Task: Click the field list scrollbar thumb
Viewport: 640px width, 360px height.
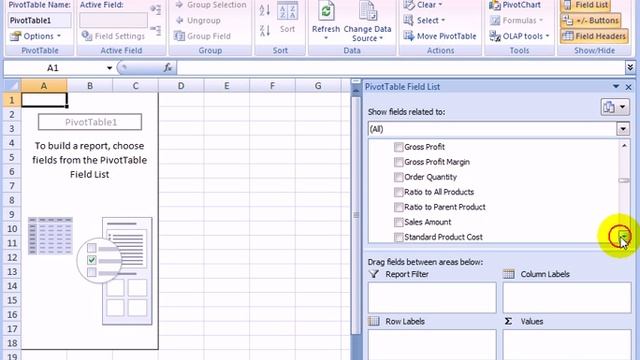Action: pyautogui.click(x=624, y=180)
